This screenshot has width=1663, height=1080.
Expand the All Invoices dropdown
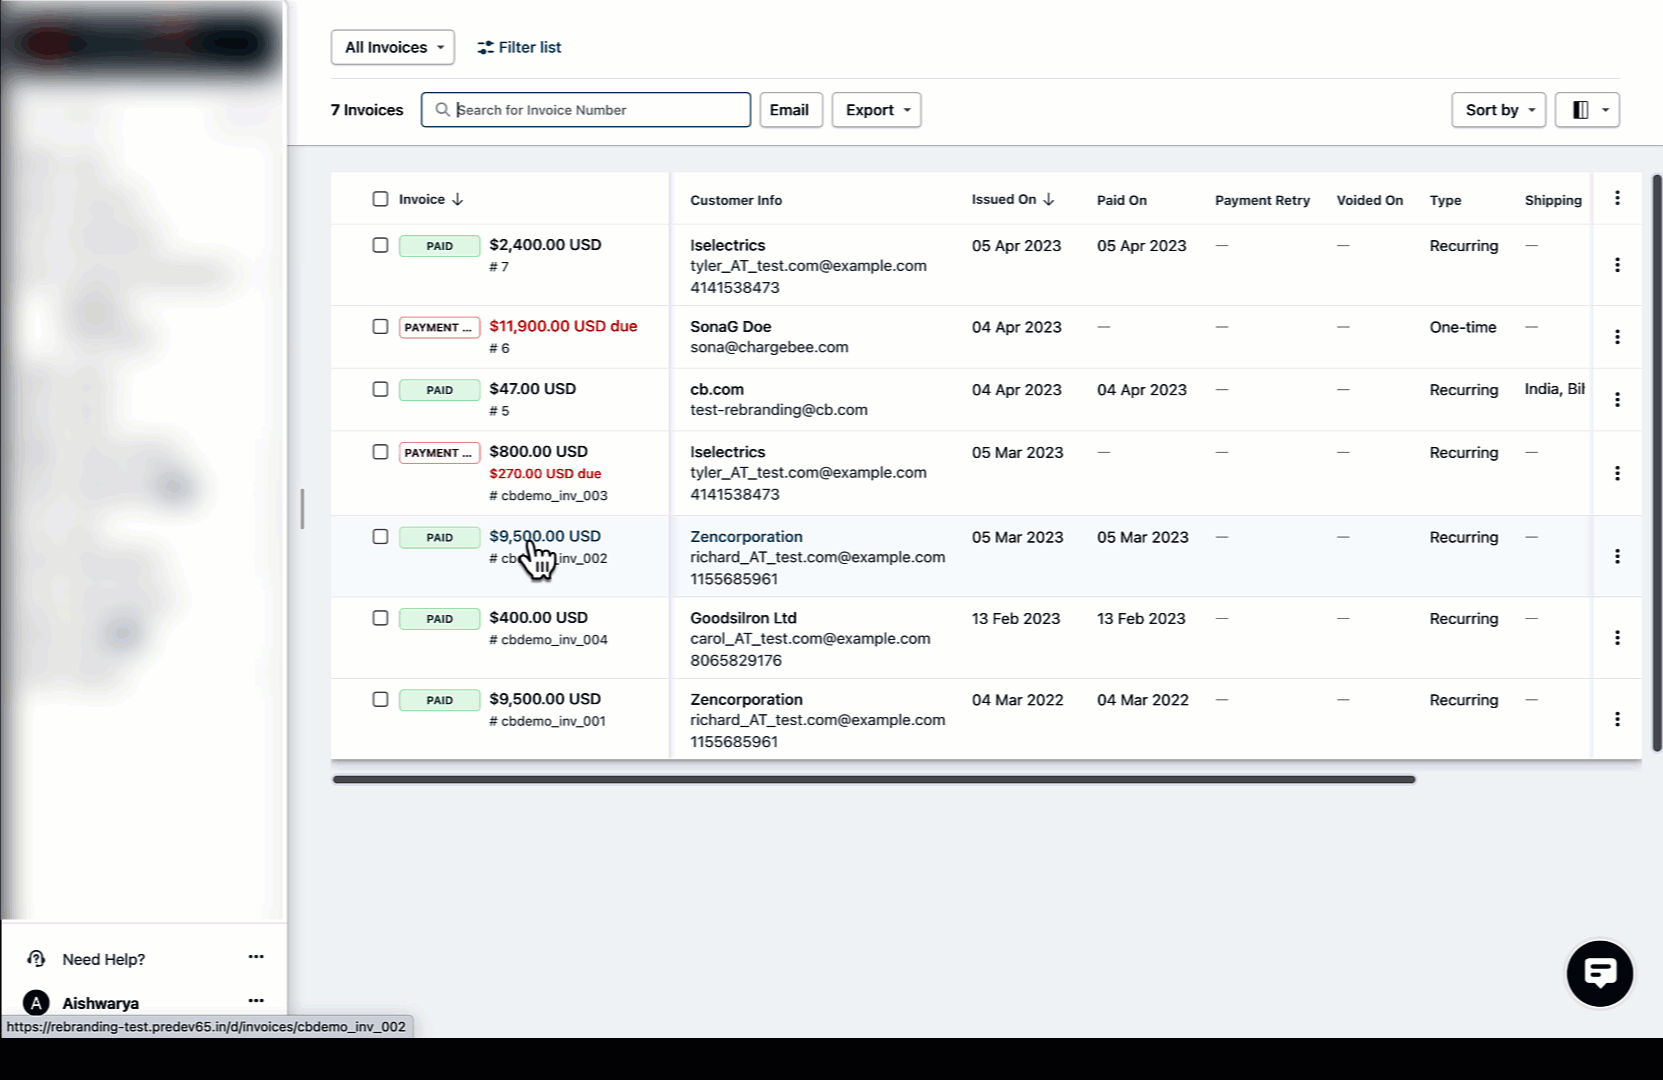(393, 47)
